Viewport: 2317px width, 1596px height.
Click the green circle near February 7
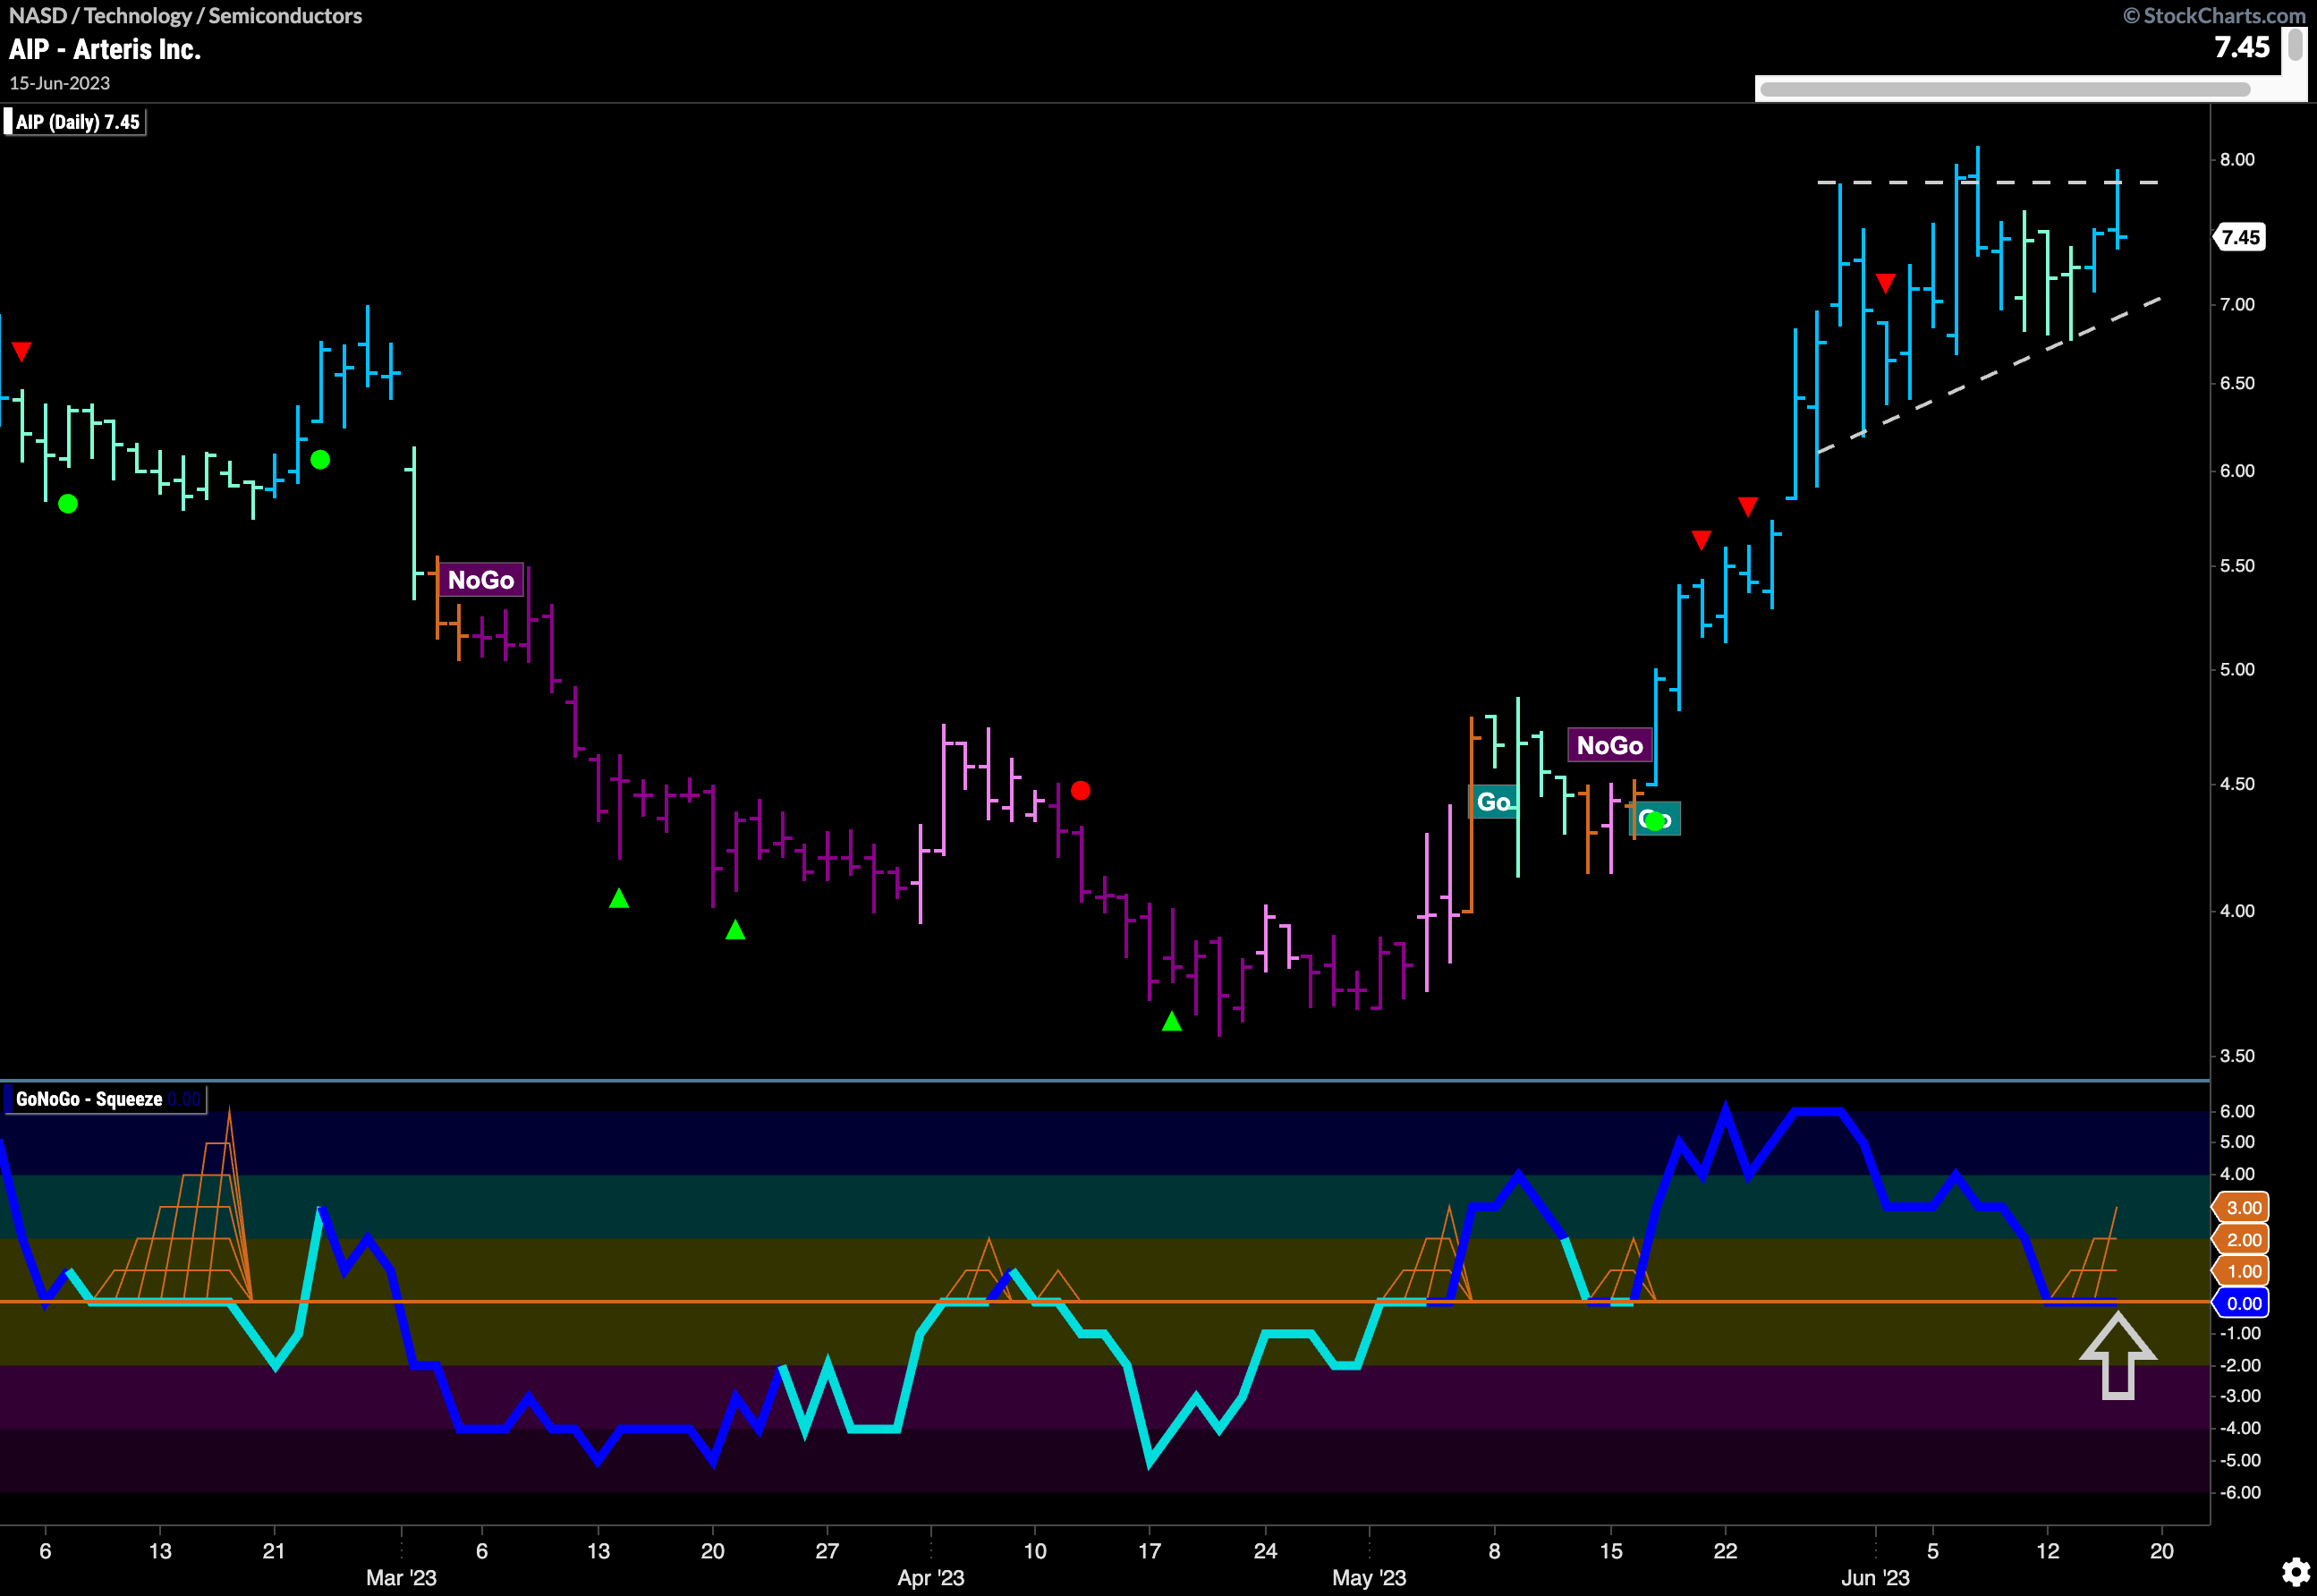[x=68, y=504]
